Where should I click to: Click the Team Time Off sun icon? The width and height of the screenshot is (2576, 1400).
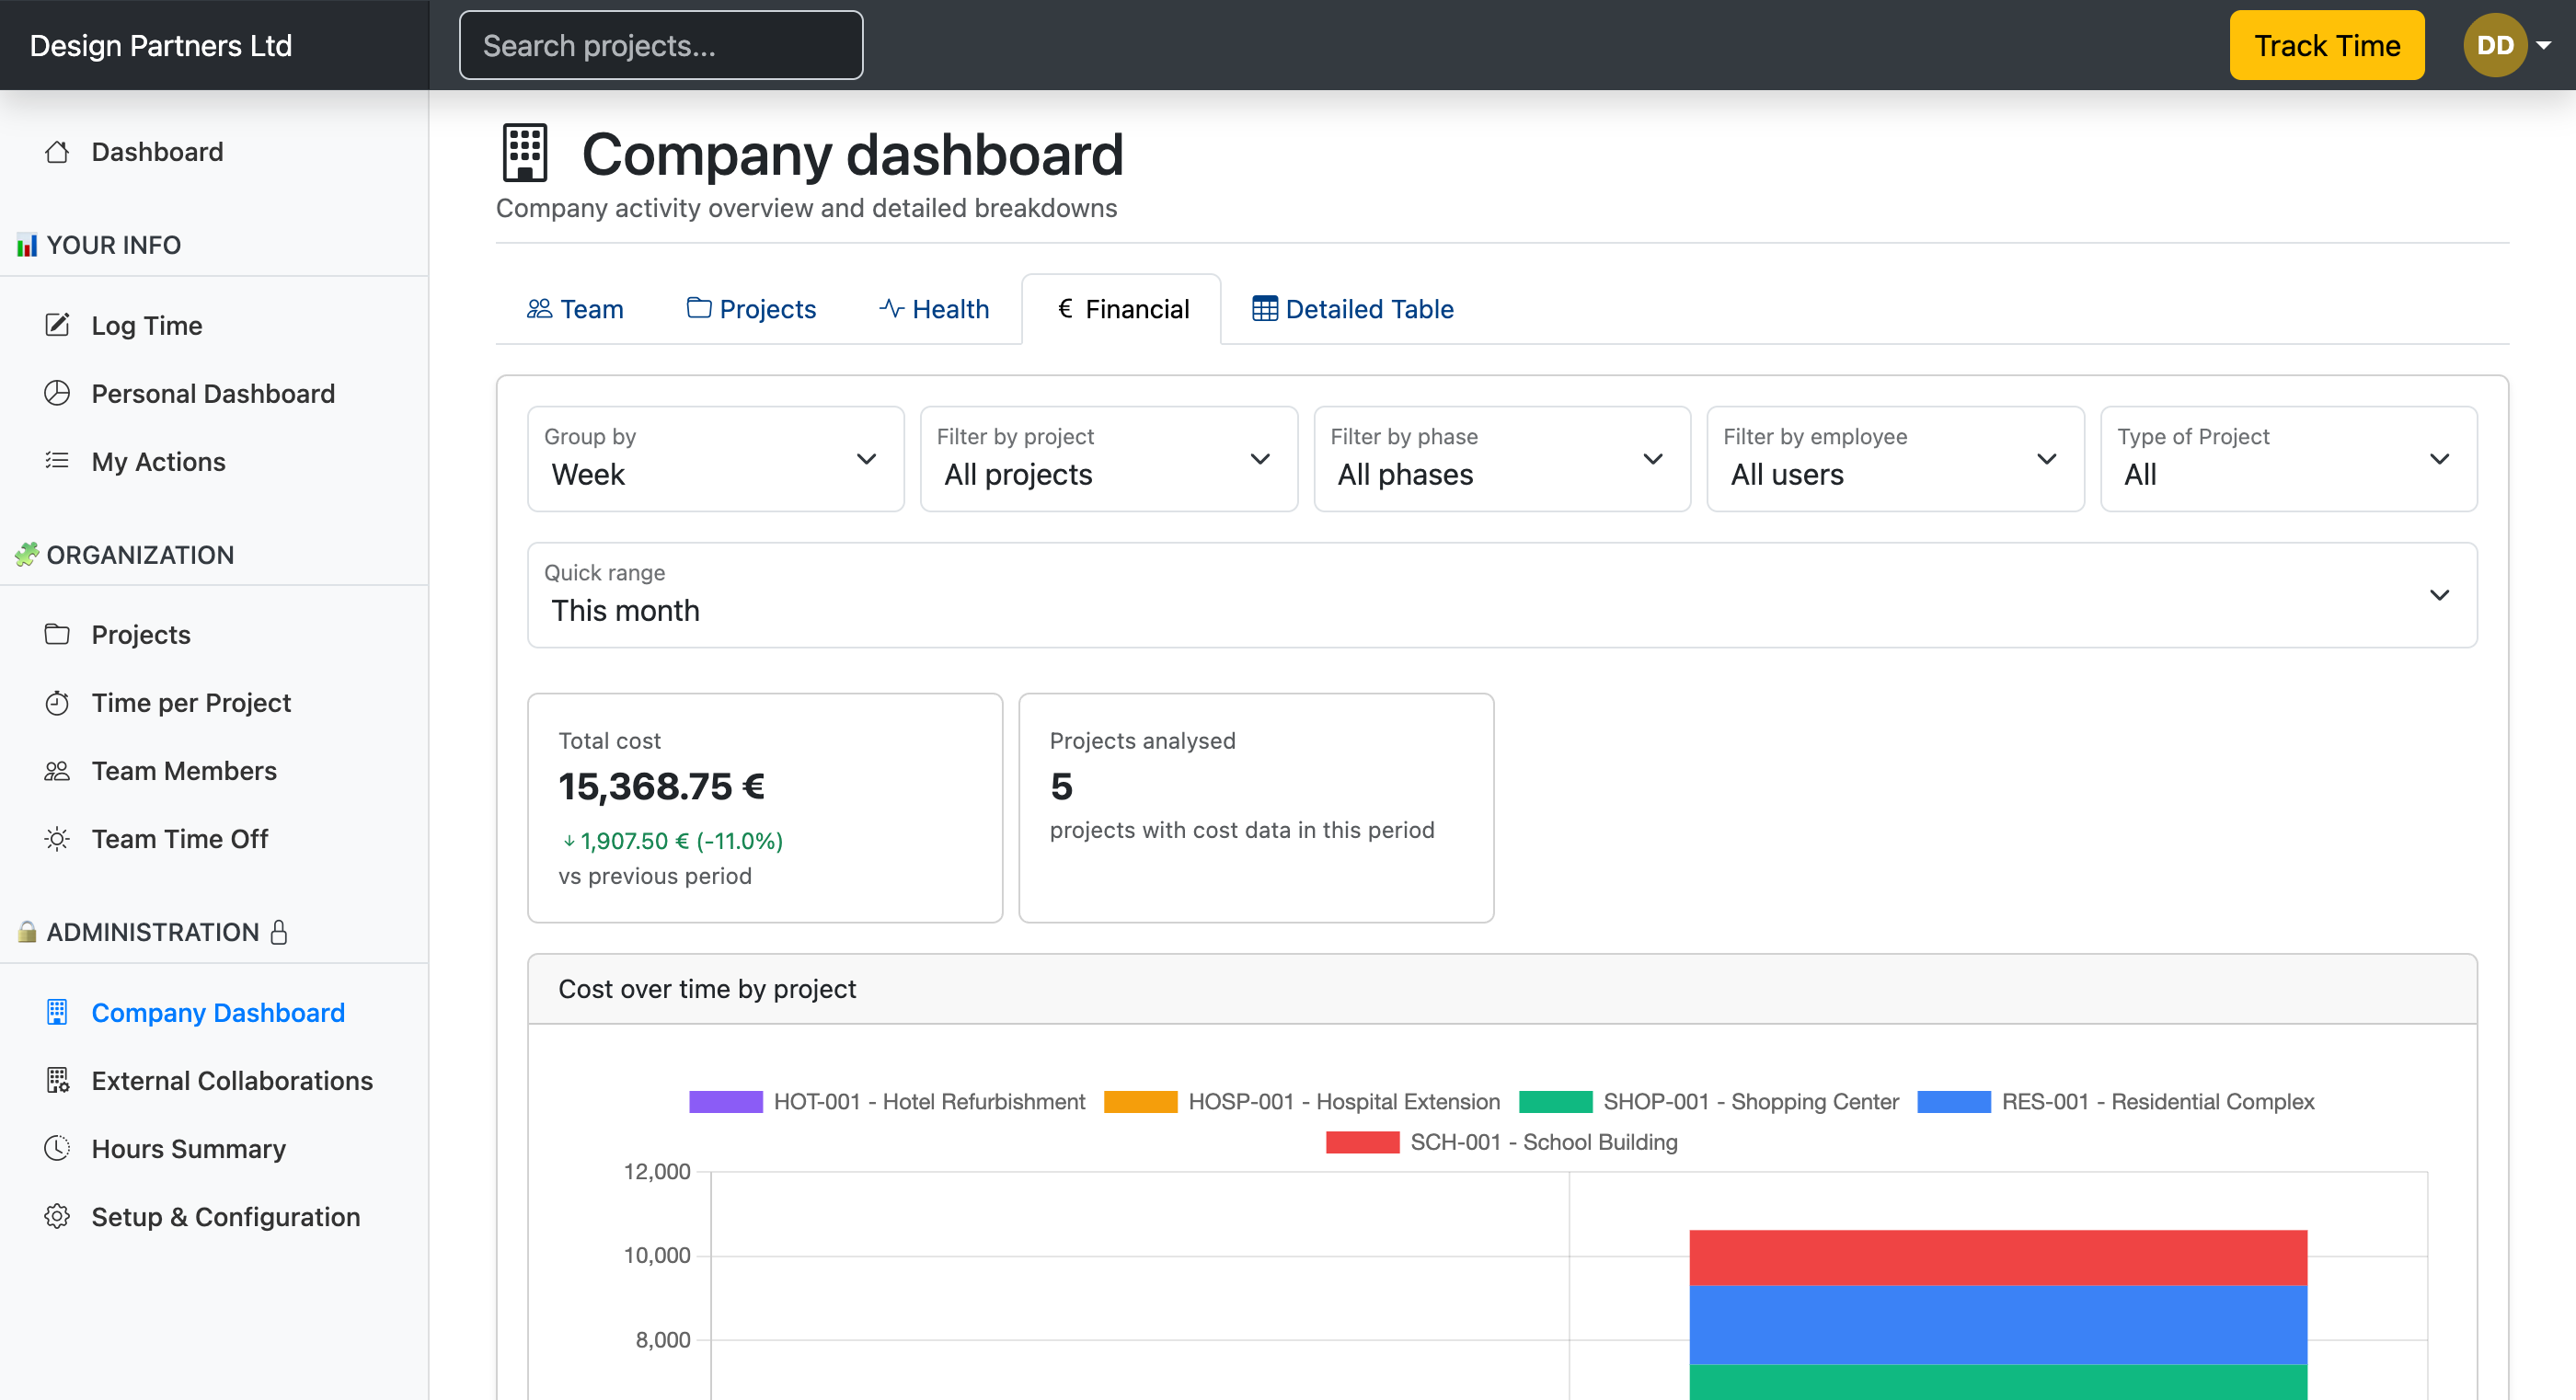click(57, 838)
